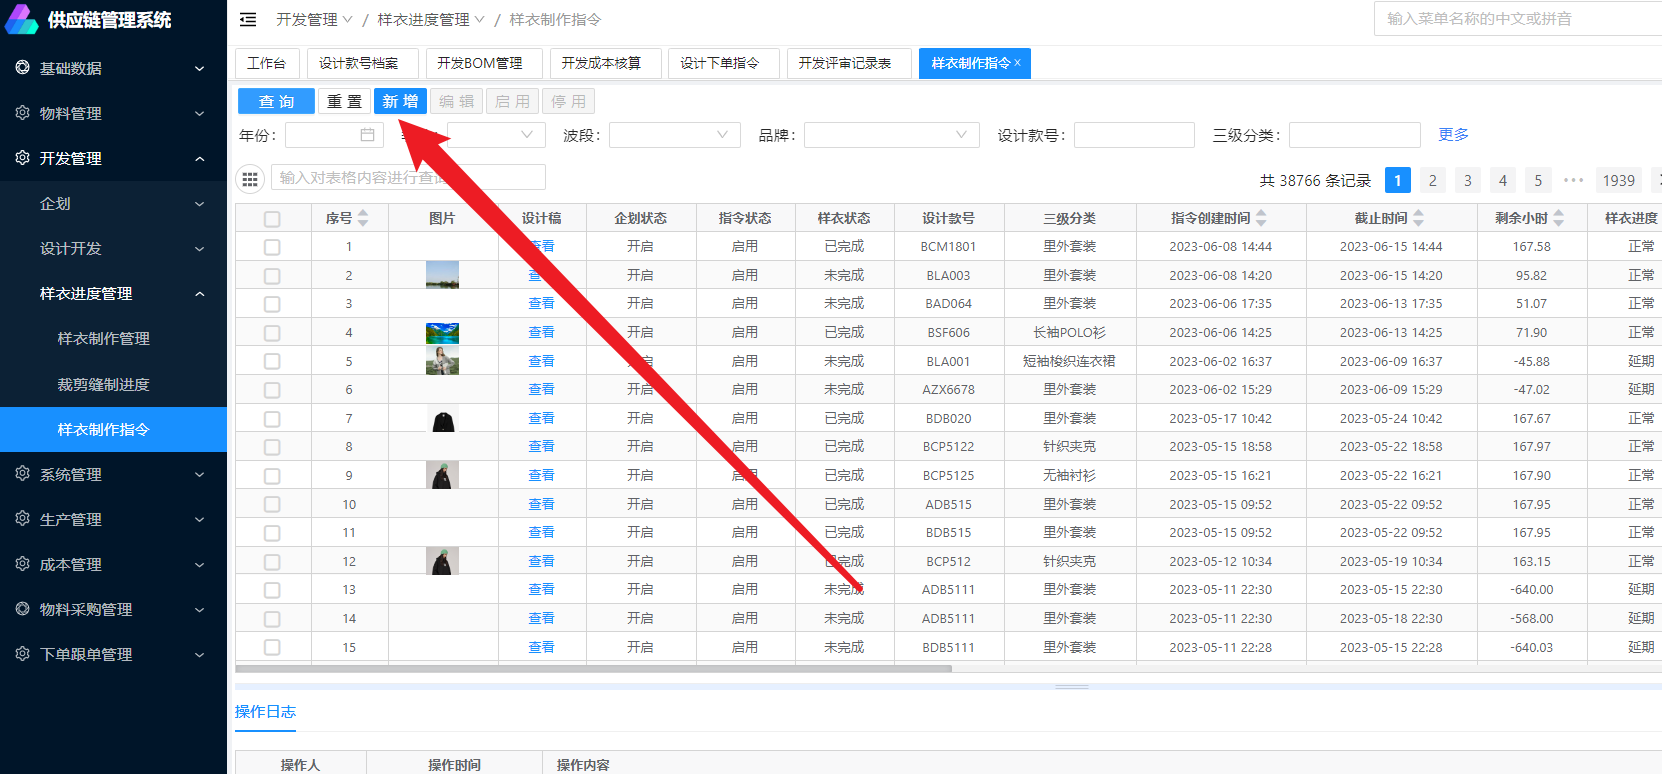This screenshot has height=774, width=1662.
Task: Click the 更多 filters link
Action: point(1453,135)
